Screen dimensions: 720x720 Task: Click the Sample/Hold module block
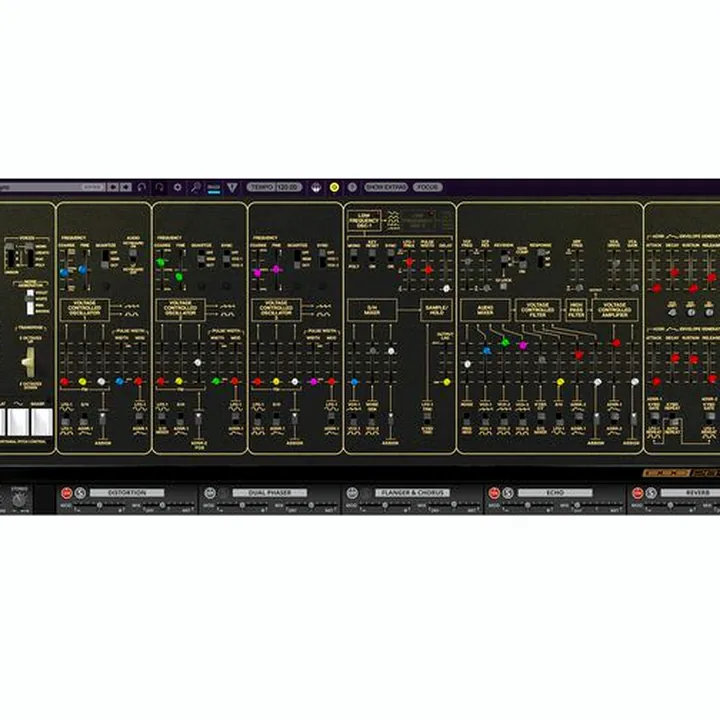tap(436, 310)
